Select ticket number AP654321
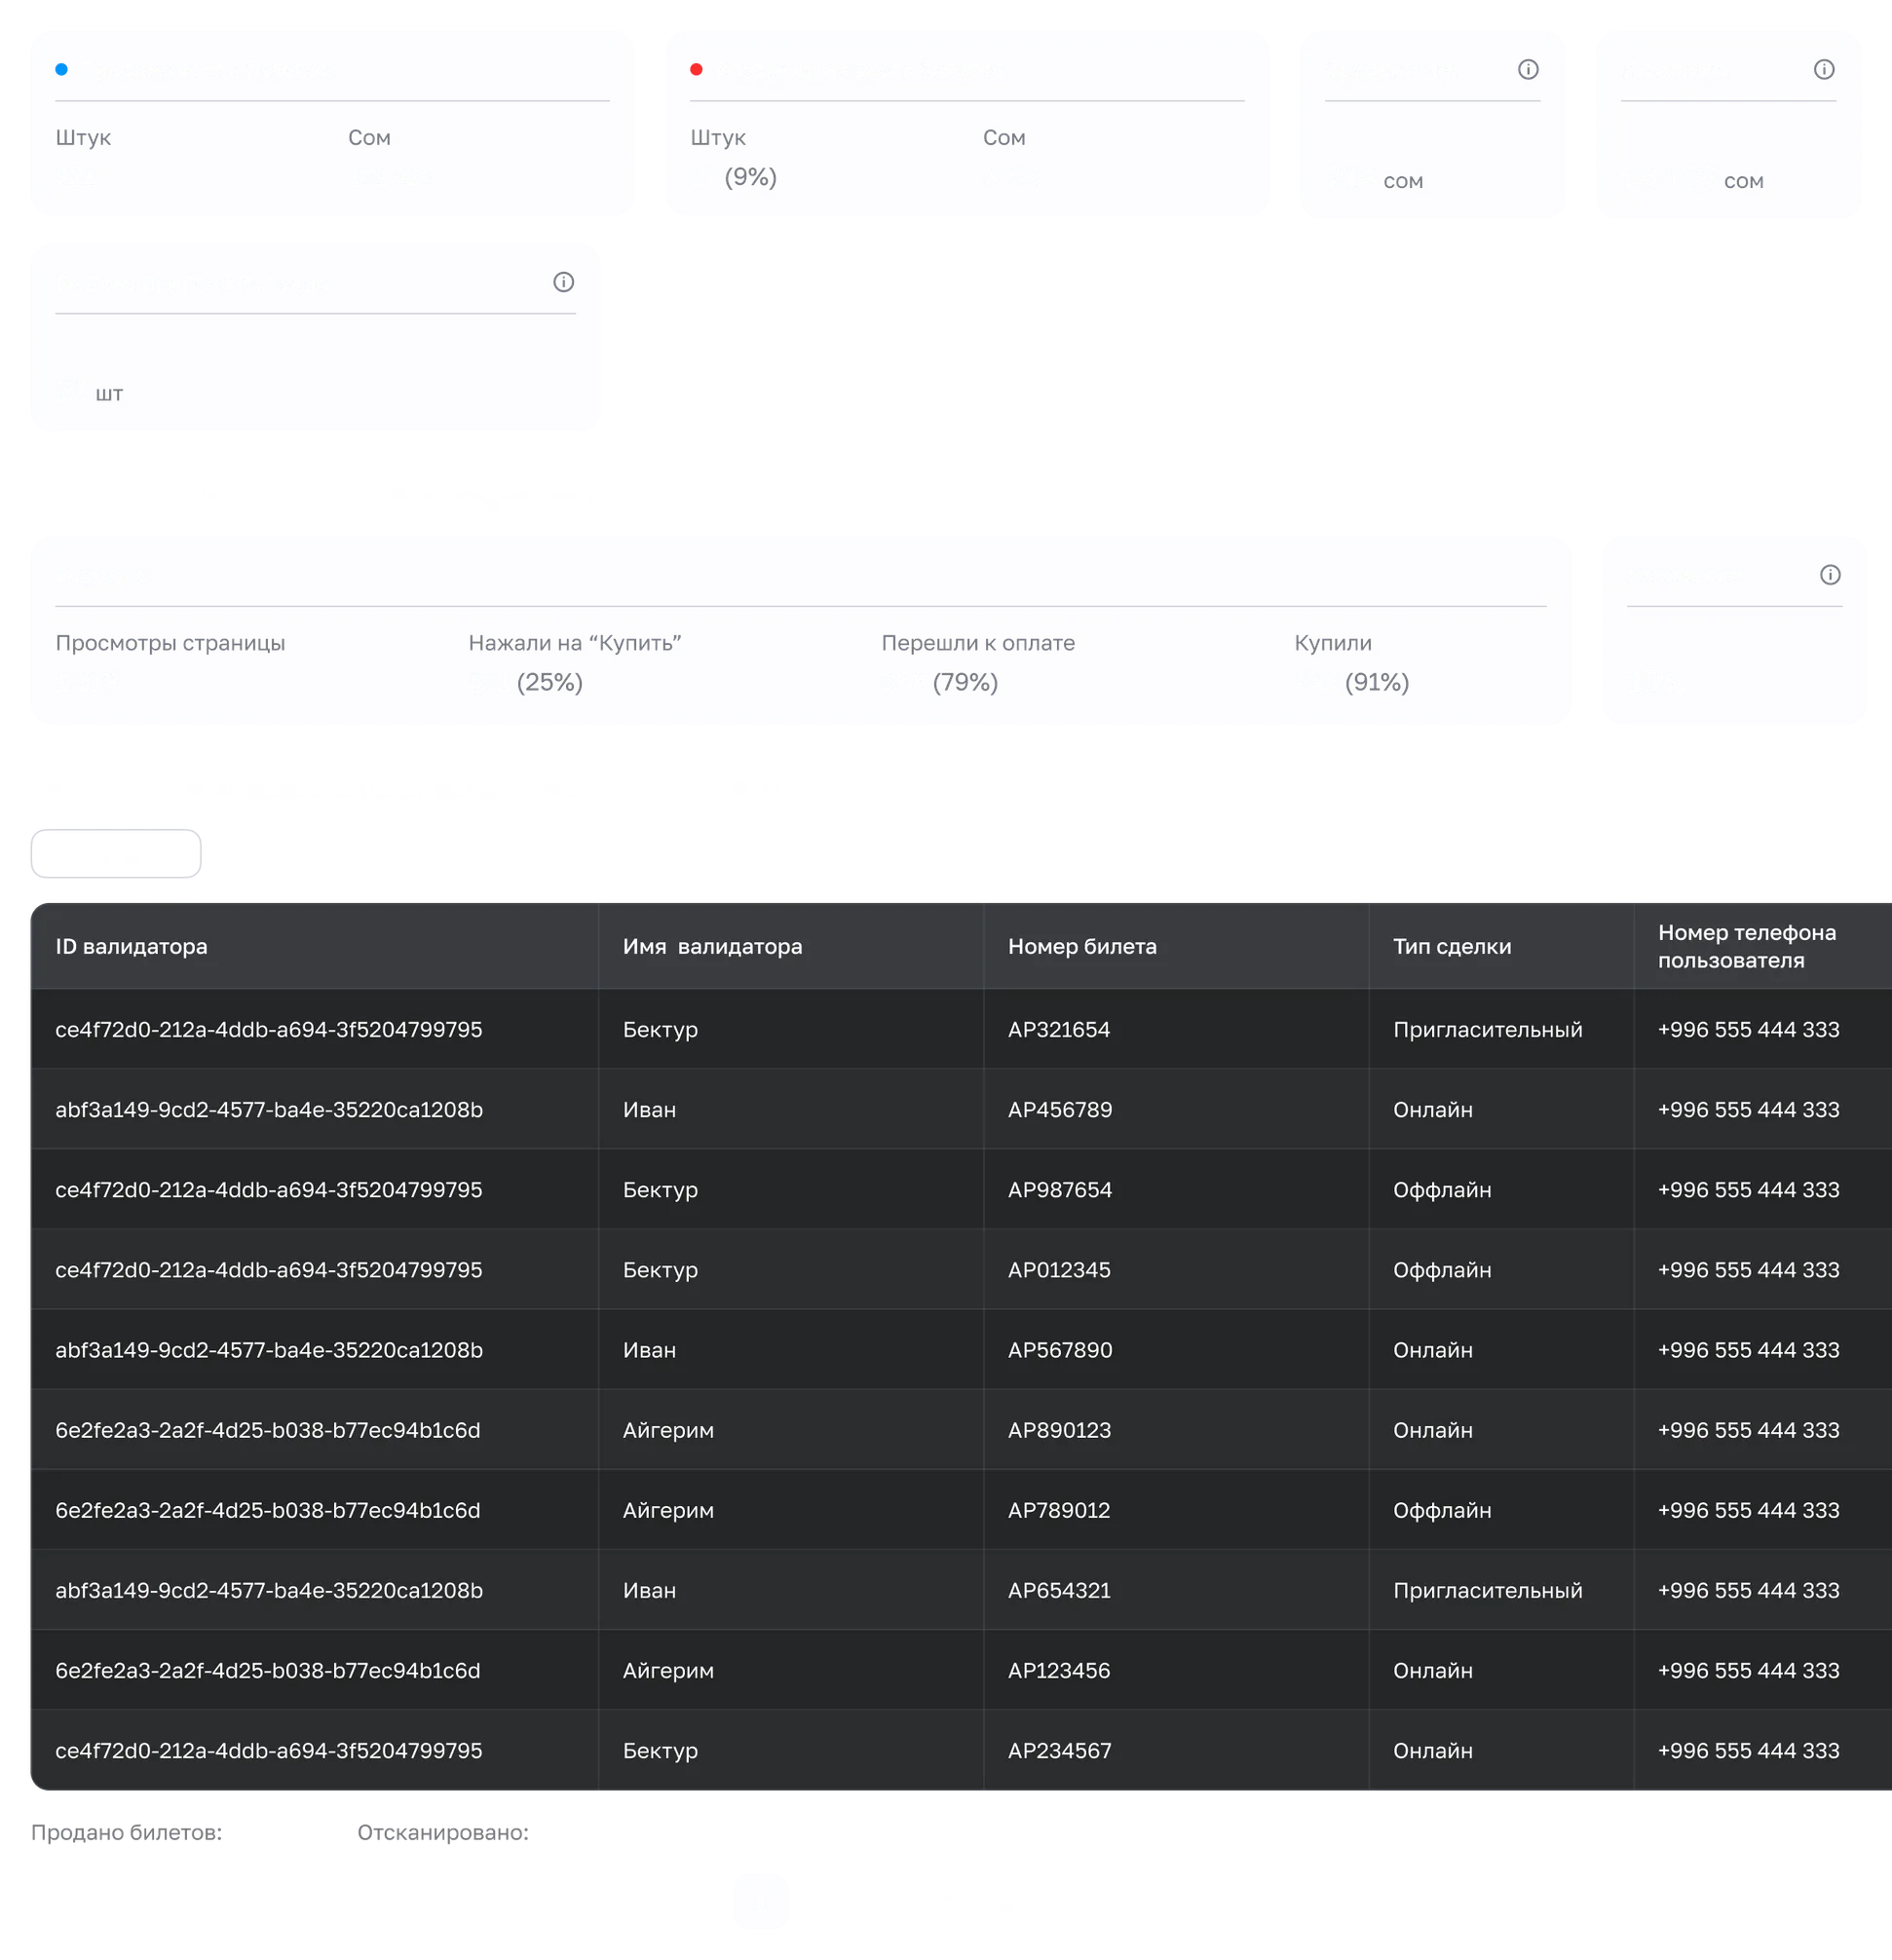Screen dimensions: 1892x1960 pyautogui.click(x=1059, y=1589)
